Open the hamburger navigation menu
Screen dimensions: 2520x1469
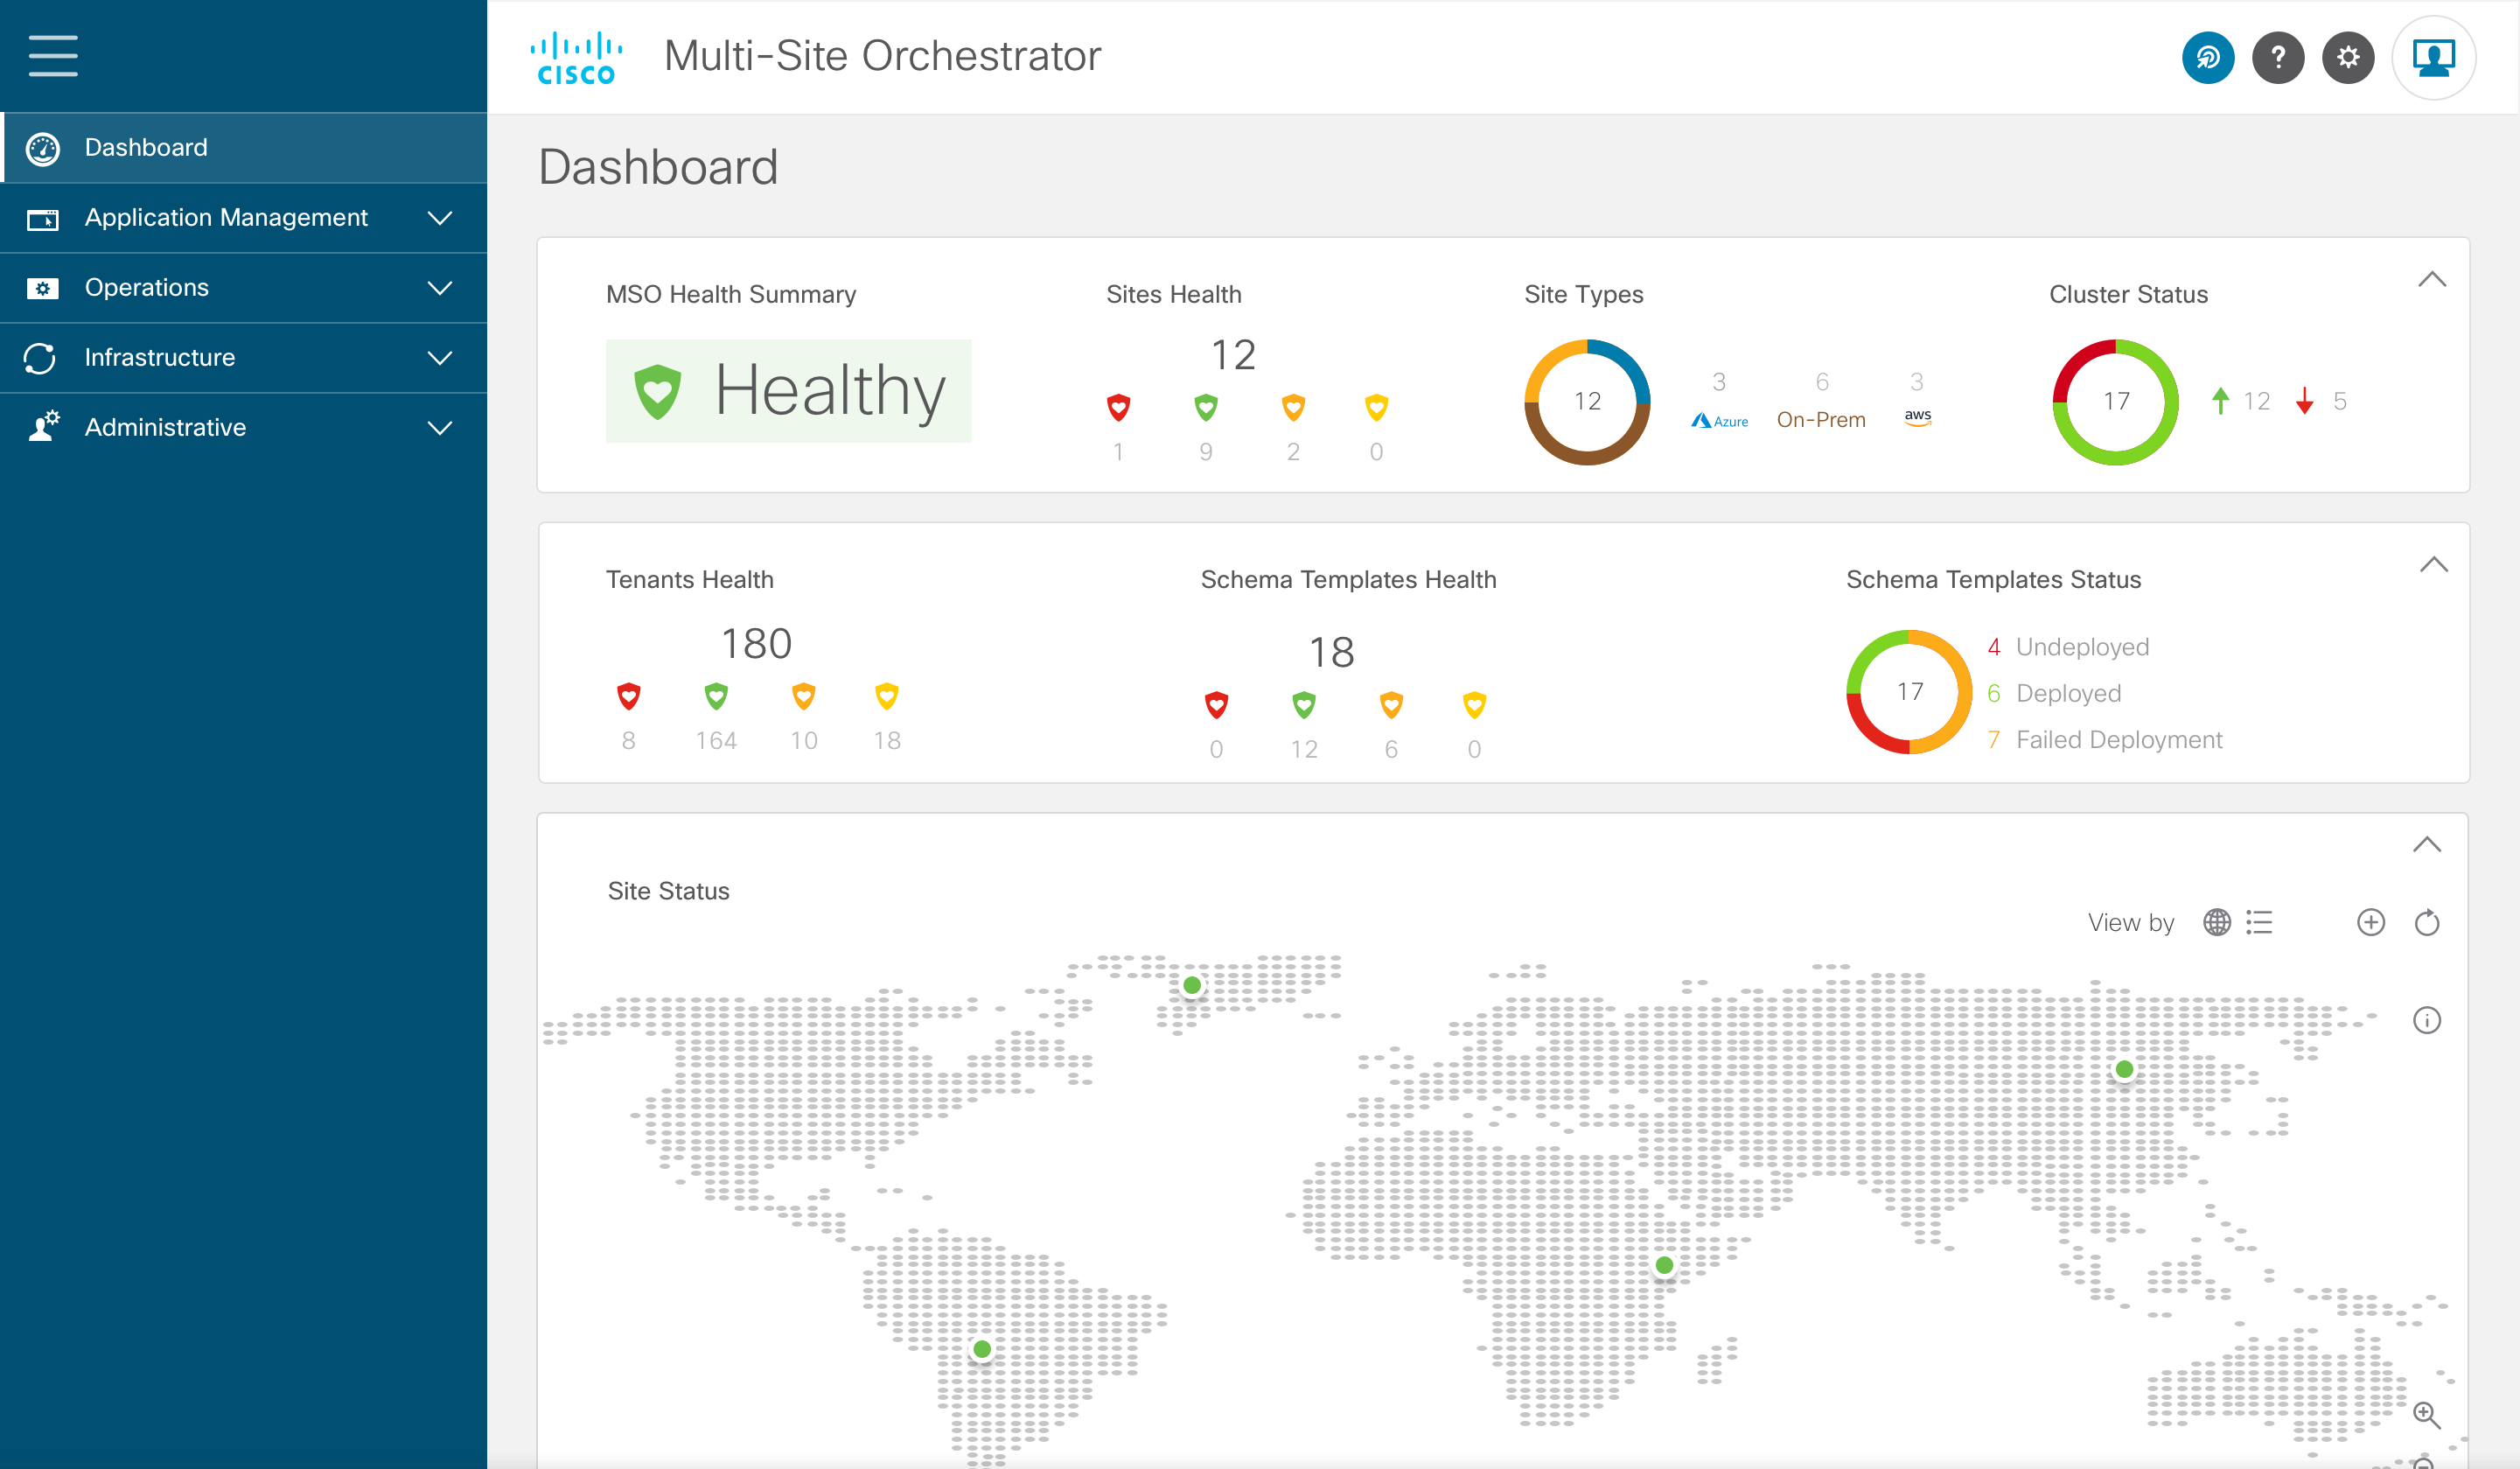[x=53, y=56]
